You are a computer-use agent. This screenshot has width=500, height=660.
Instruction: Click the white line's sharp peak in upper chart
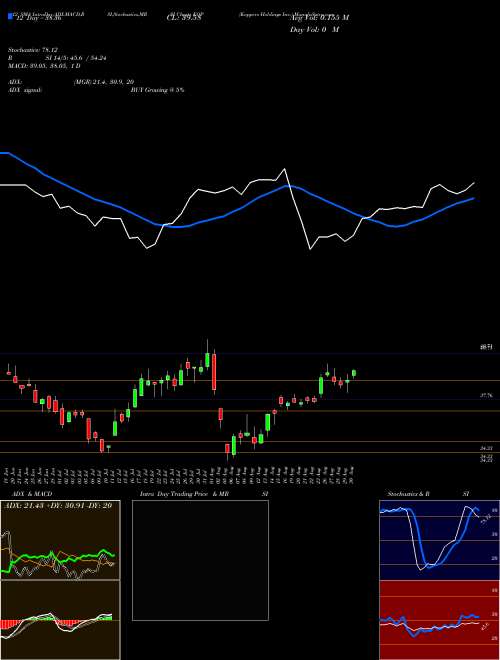(285, 169)
